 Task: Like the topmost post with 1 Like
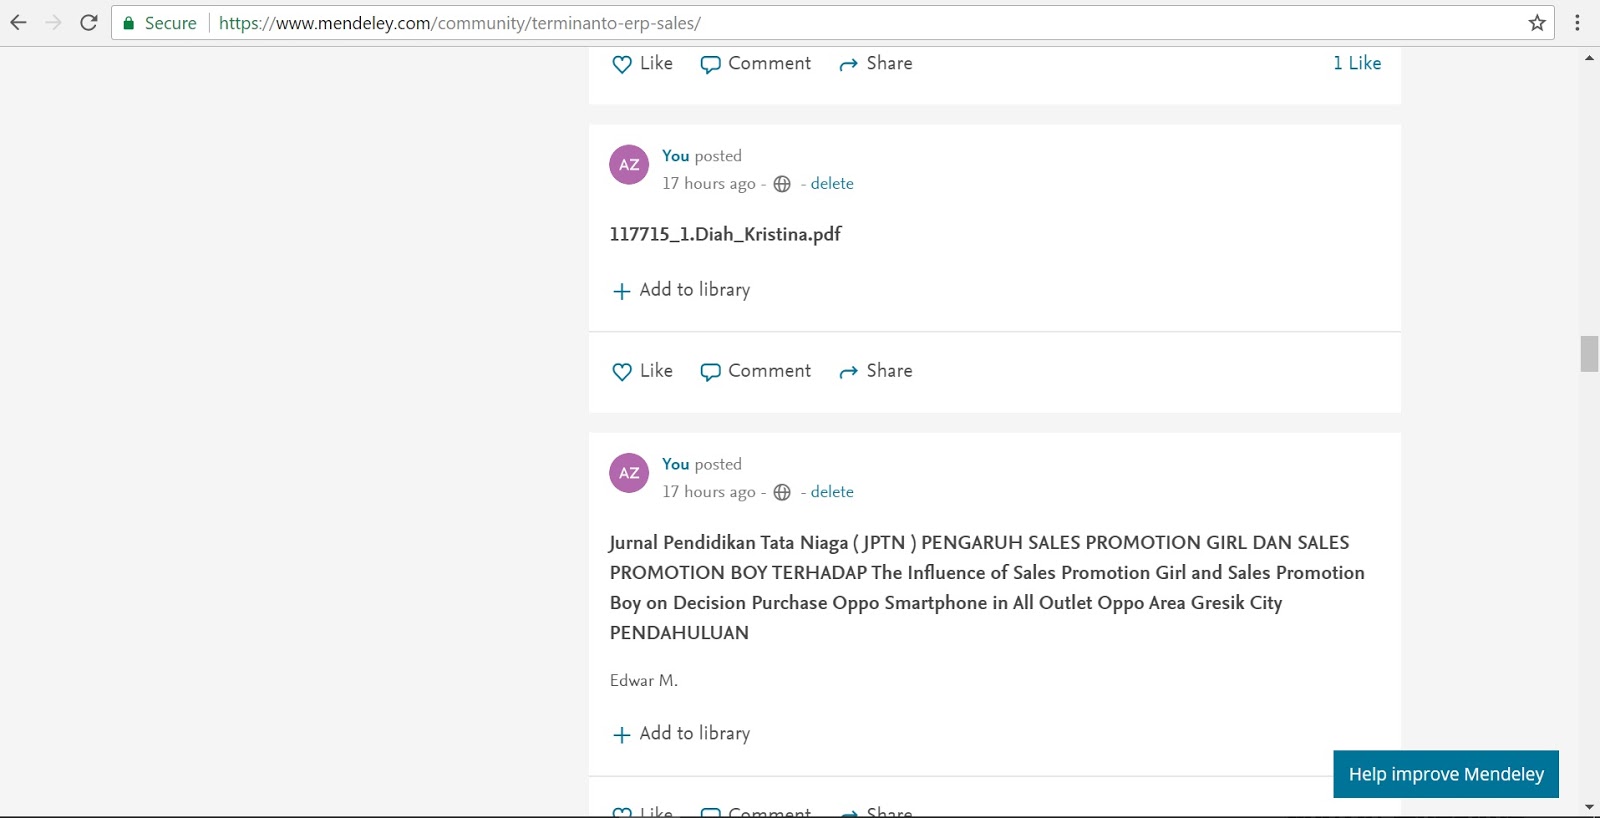[642, 63]
